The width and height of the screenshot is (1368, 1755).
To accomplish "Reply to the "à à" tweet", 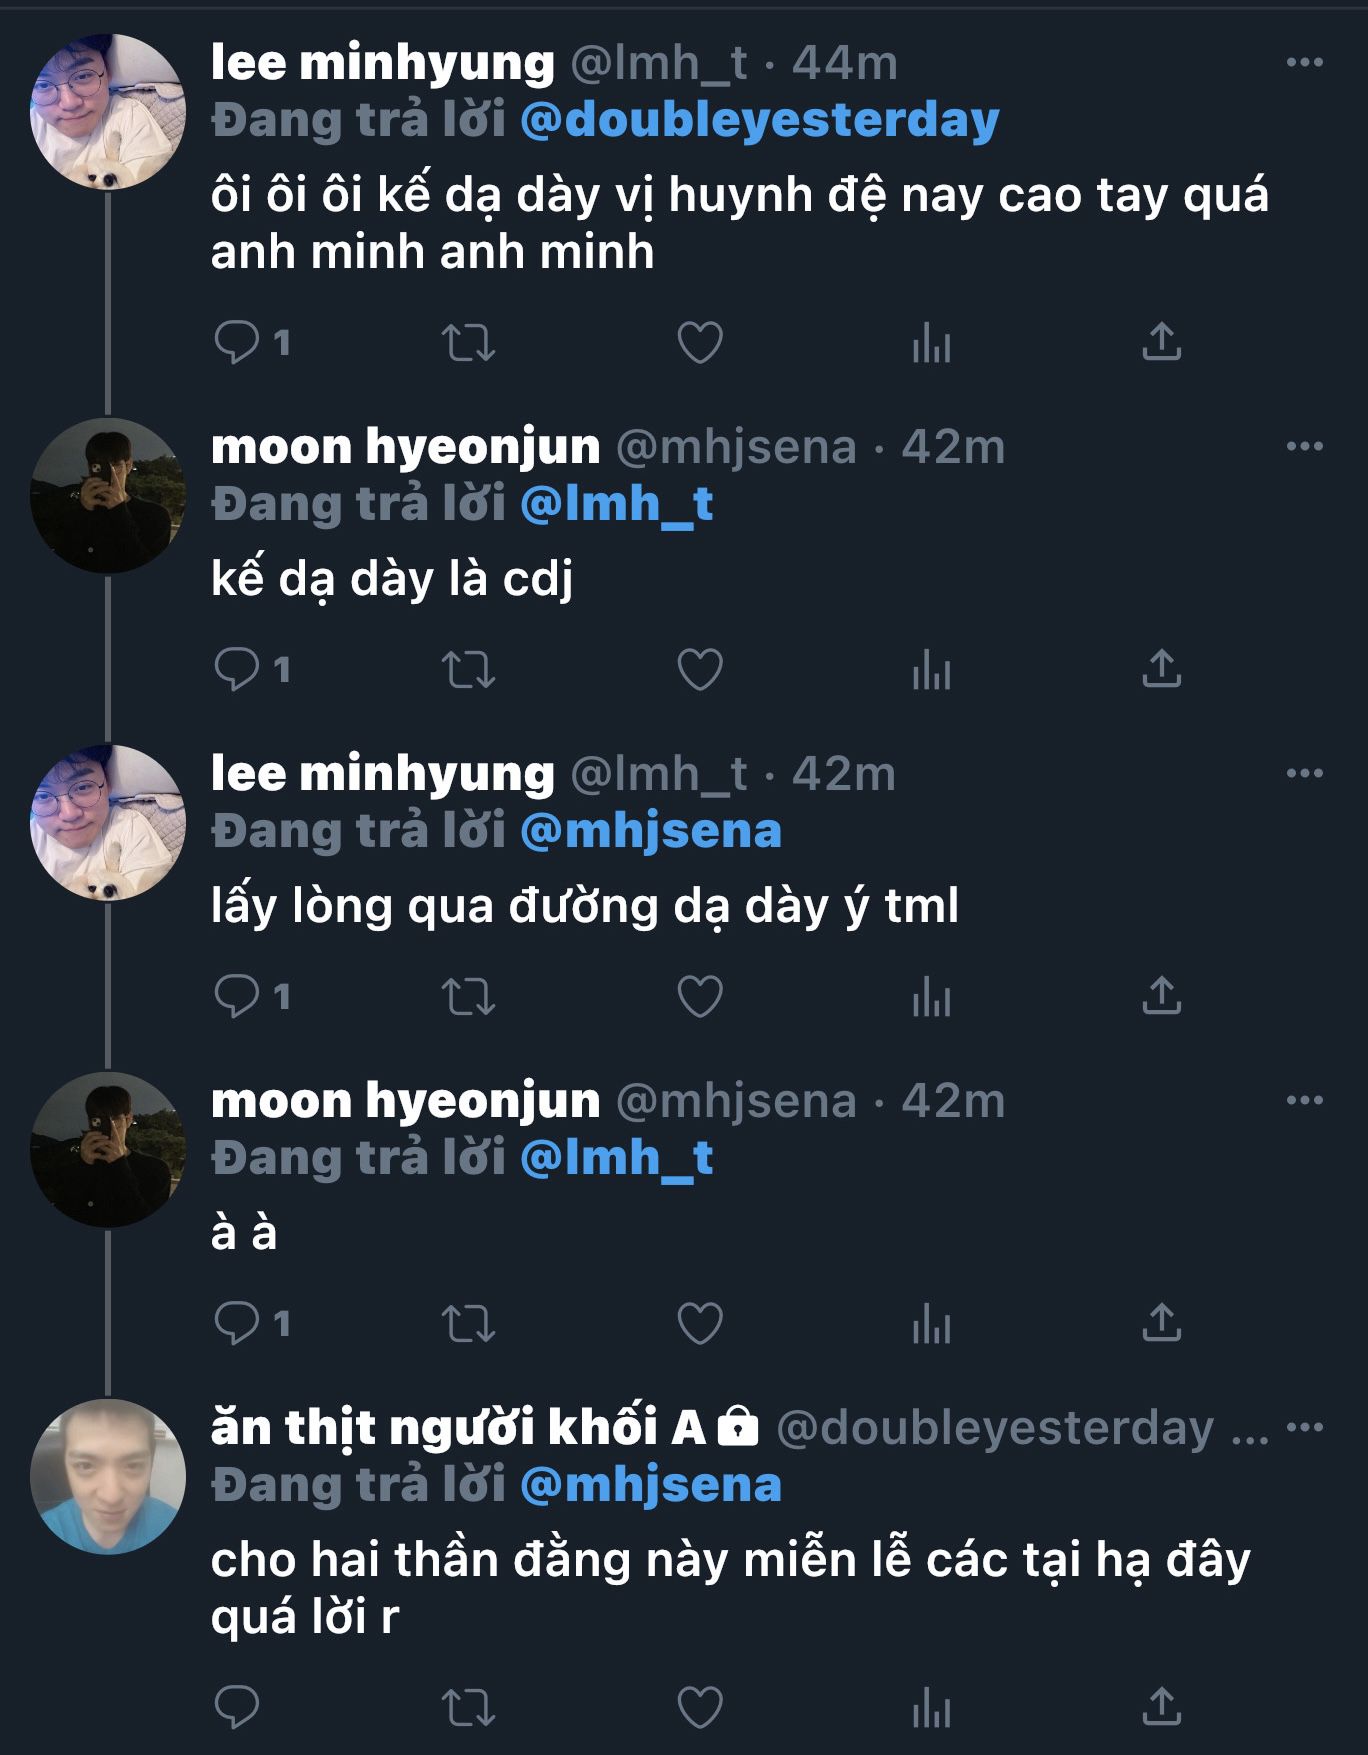I will click(x=237, y=1323).
